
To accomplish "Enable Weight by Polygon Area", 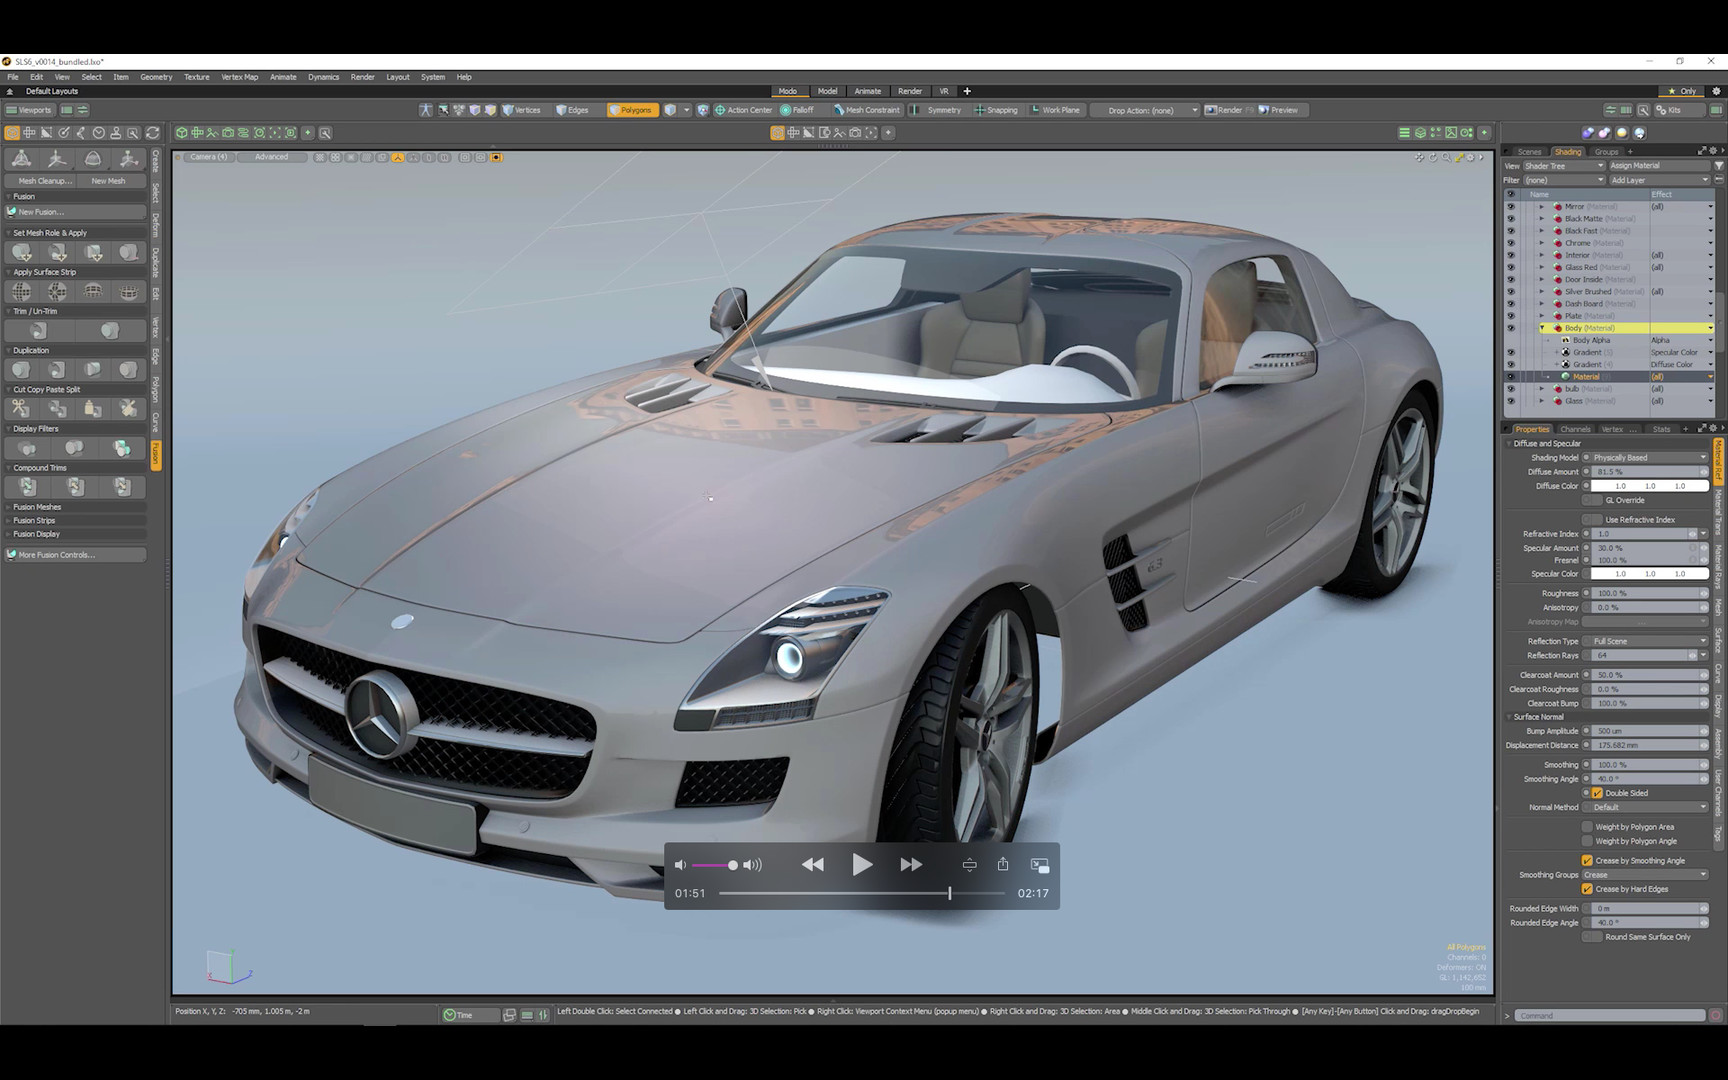I will [x=1587, y=827].
